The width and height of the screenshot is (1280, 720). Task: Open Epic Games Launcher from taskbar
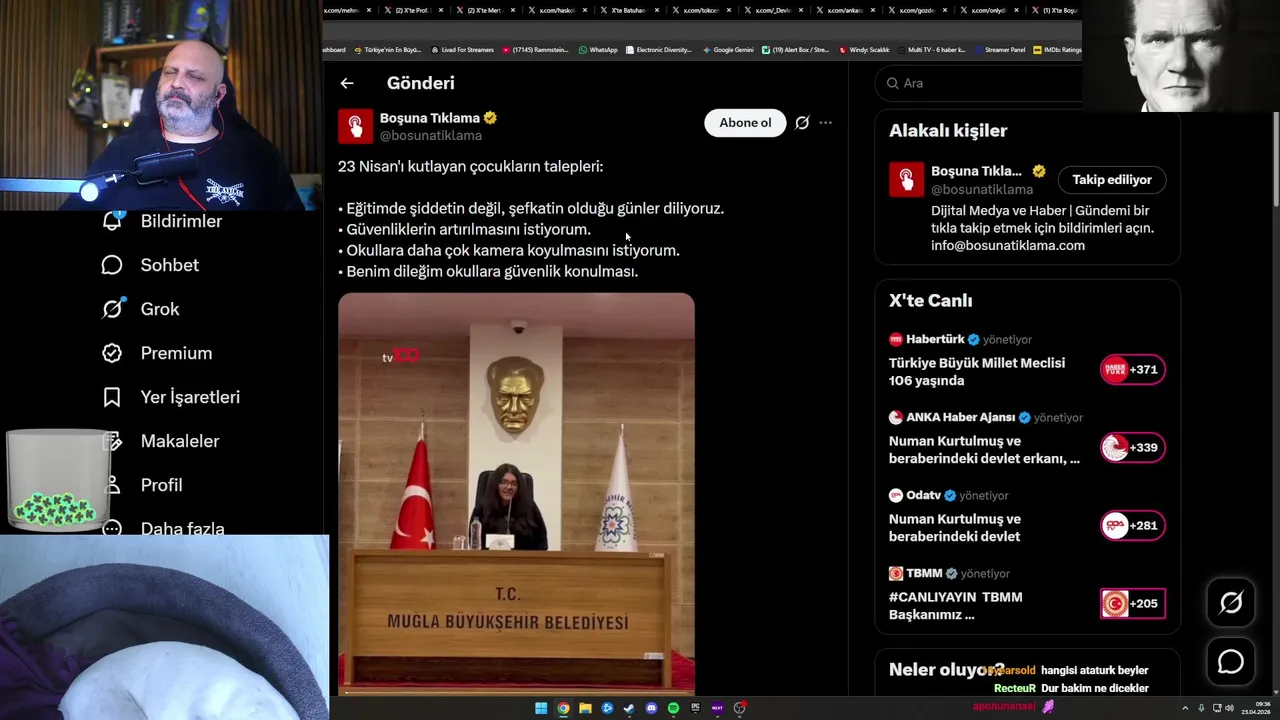click(x=695, y=708)
